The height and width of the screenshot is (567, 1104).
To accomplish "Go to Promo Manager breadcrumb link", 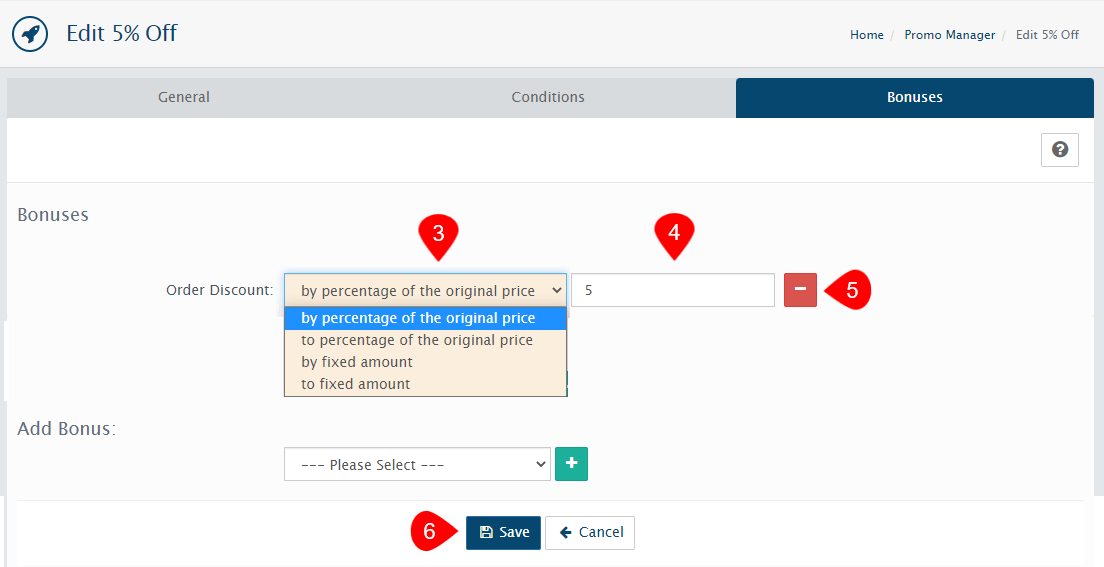I will (x=949, y=35).
